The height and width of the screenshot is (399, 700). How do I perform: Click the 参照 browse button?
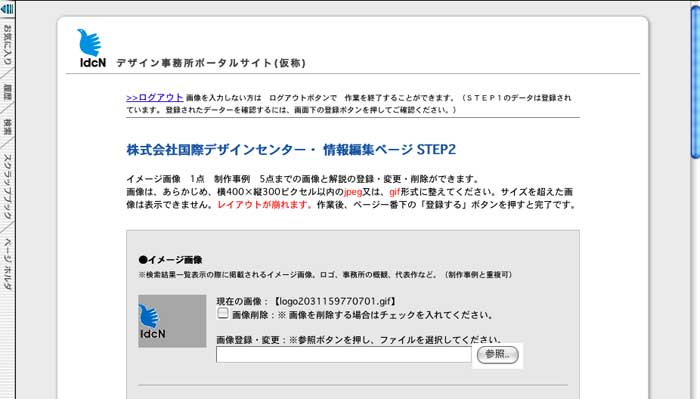(497, 355)
